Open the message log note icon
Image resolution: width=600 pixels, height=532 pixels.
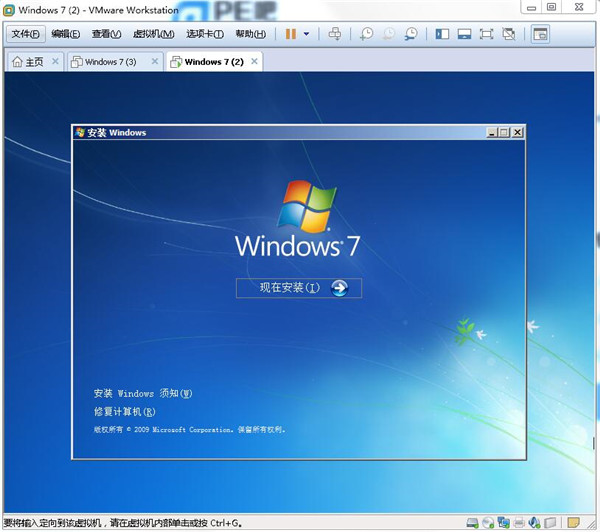tap(573, 522)
